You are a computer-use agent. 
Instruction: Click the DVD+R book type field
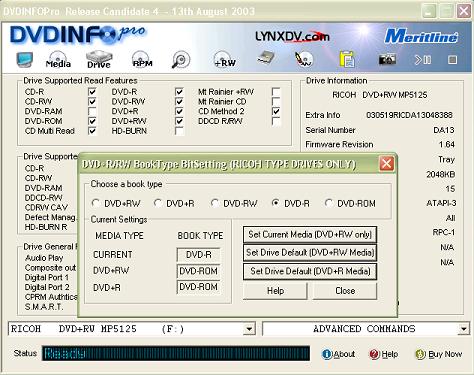coord(198,287)
